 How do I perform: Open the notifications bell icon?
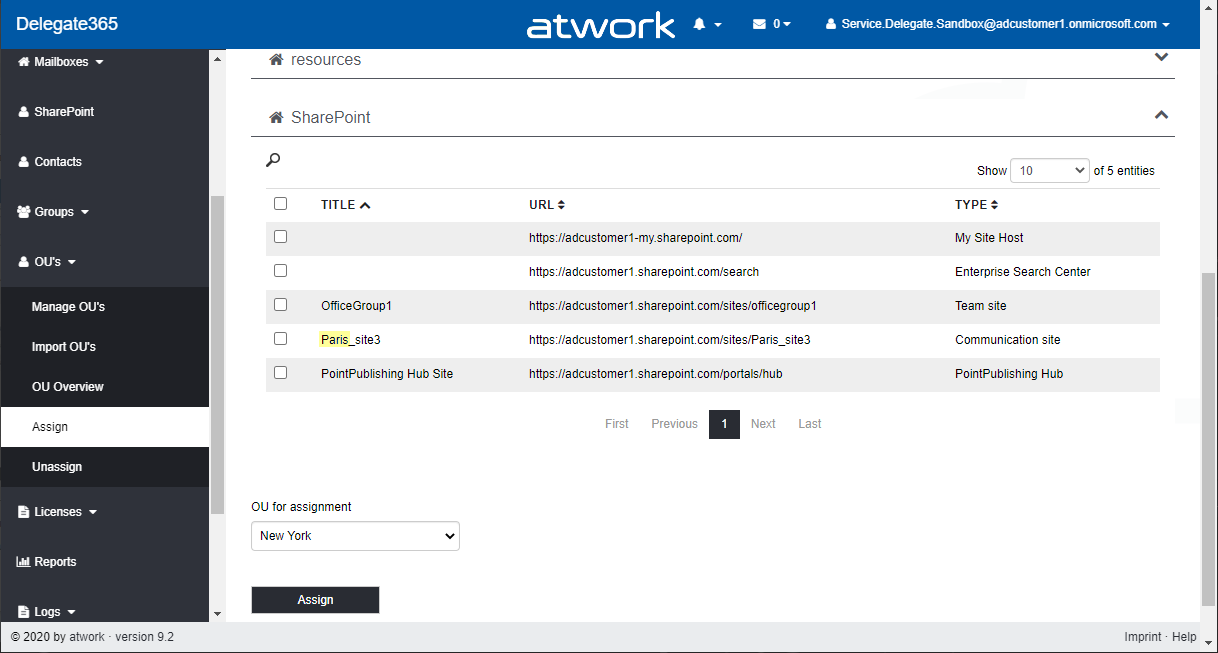700,24
